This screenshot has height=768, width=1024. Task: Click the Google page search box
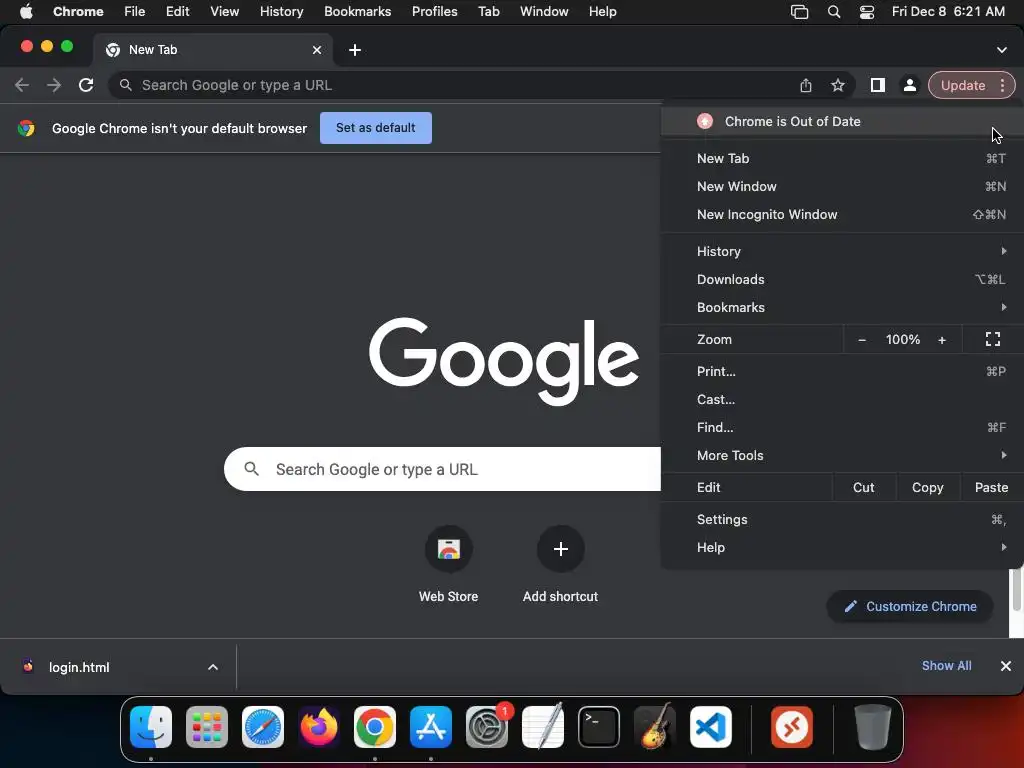442,470
